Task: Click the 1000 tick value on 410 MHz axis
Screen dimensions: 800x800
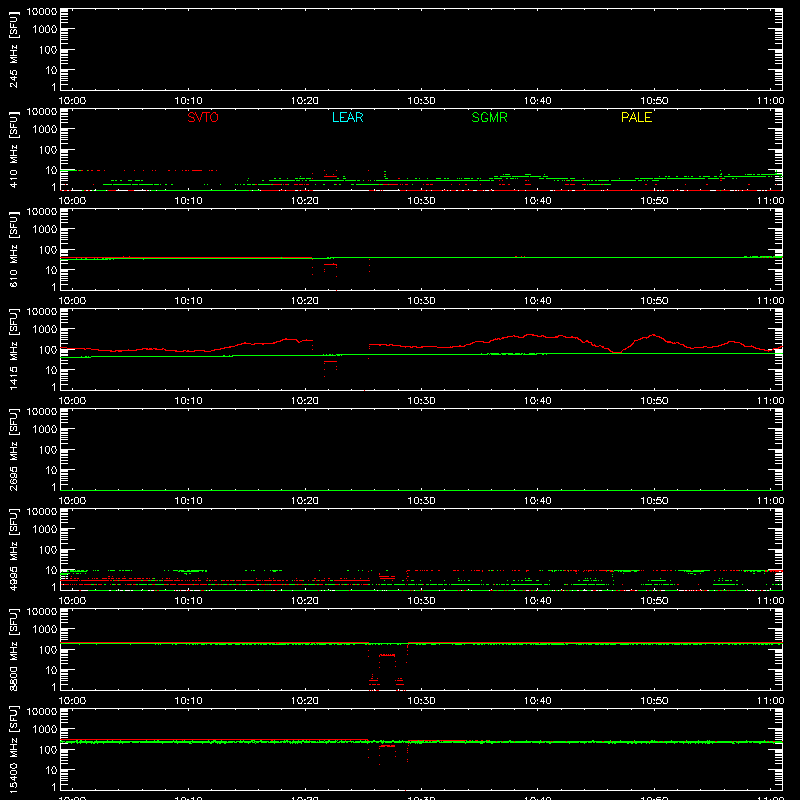Action: pos(45,129)
